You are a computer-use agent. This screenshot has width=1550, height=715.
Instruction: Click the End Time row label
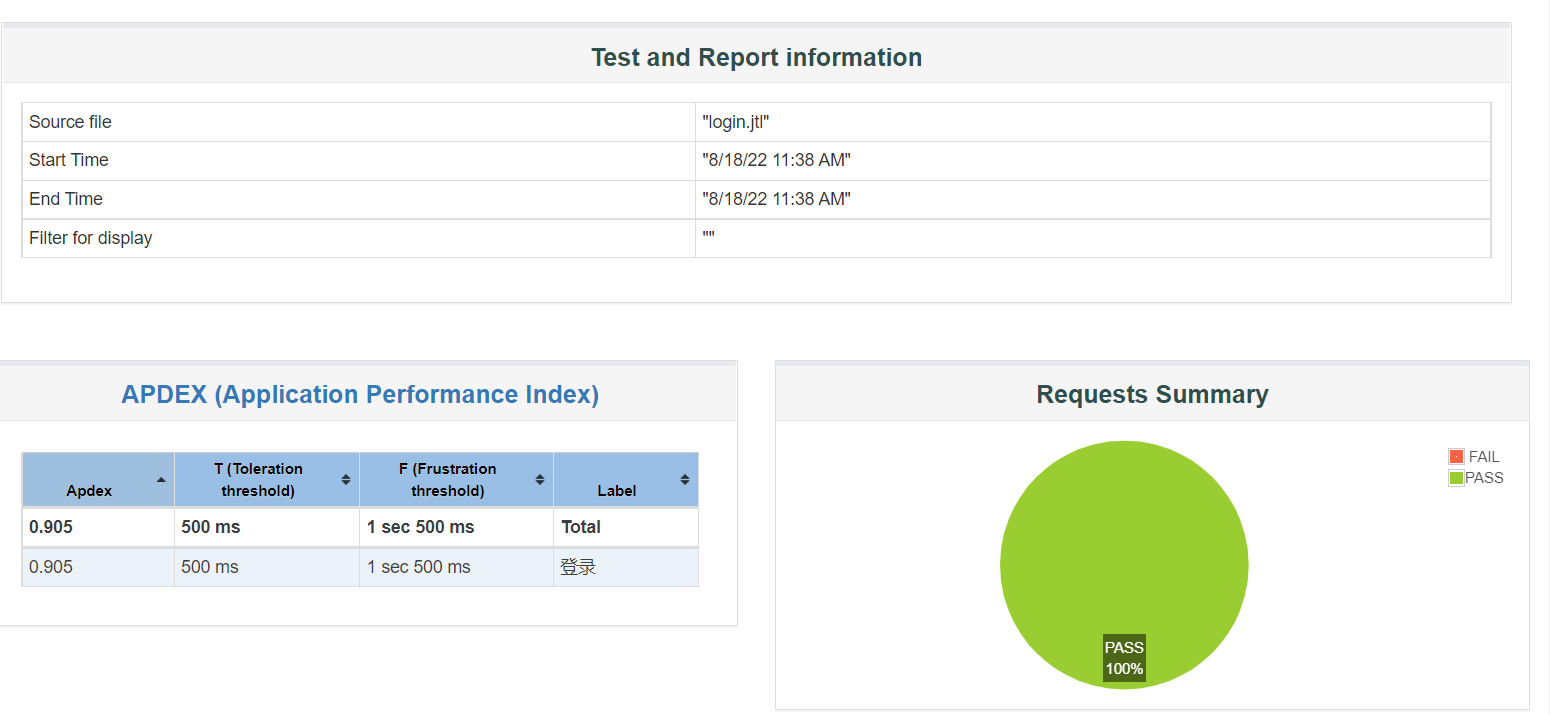click(x=66, y=199)
